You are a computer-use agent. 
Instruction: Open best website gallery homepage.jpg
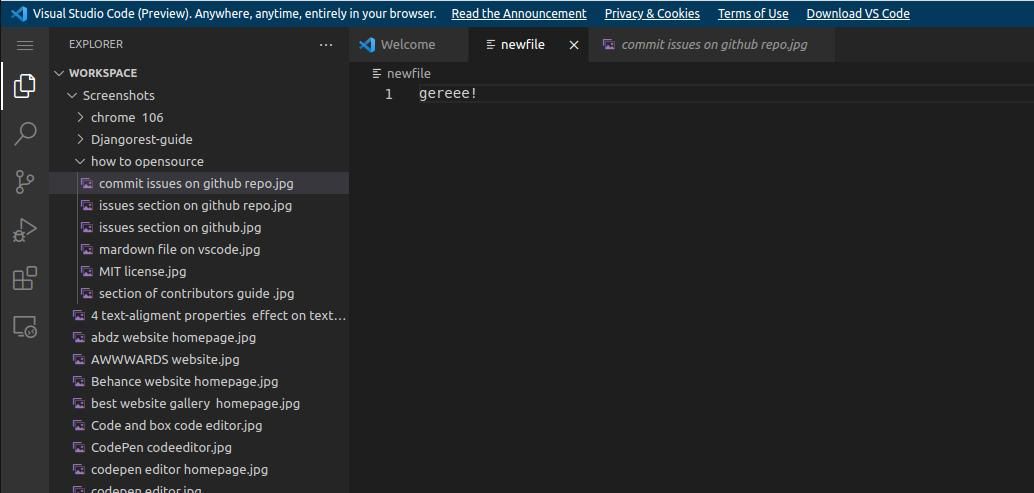point(199,403)
